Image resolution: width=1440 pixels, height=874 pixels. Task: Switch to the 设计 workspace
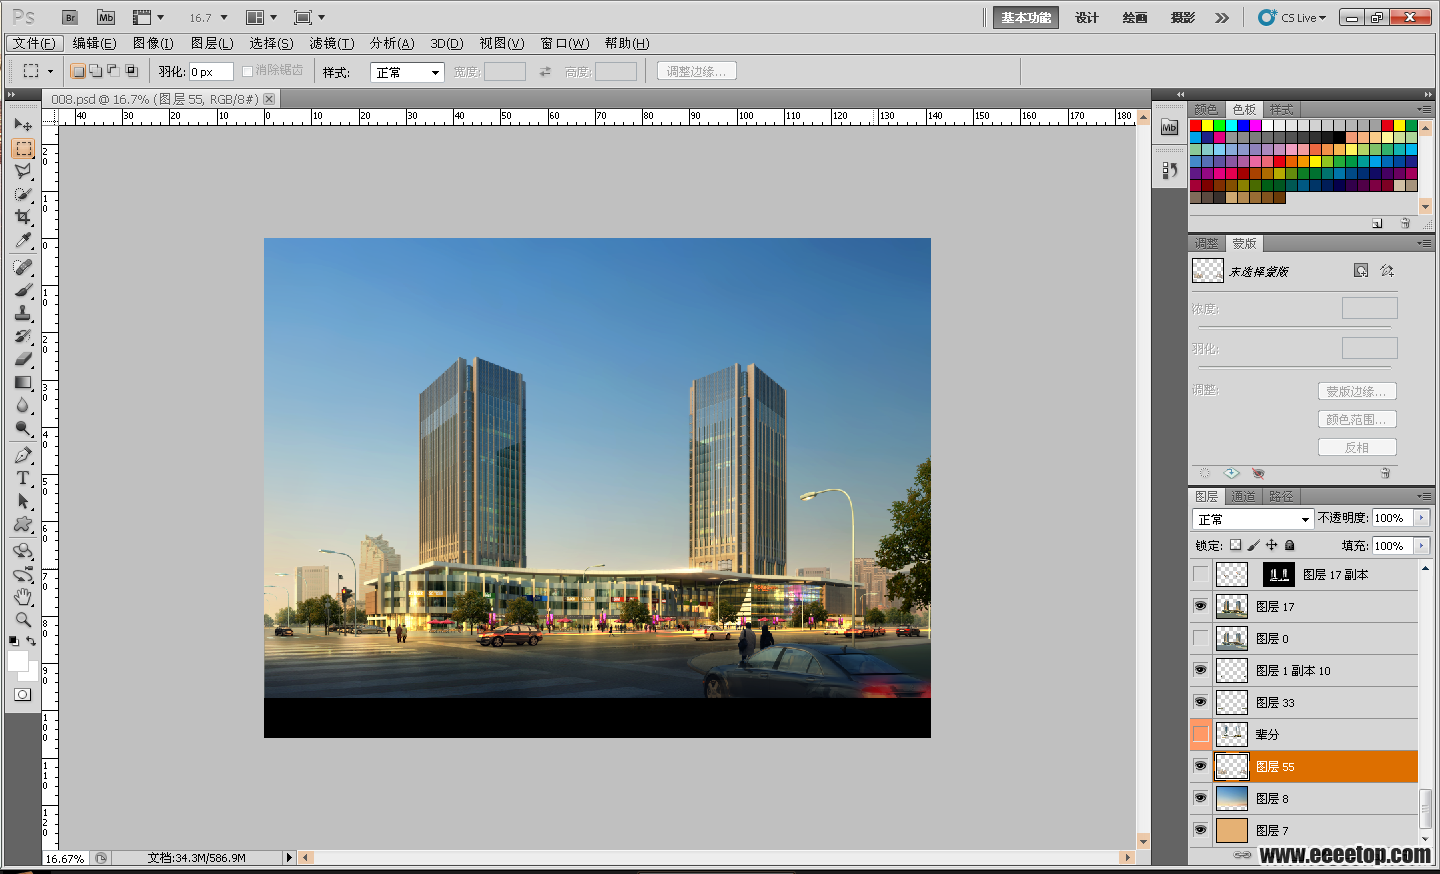(x=1087, y=18)
